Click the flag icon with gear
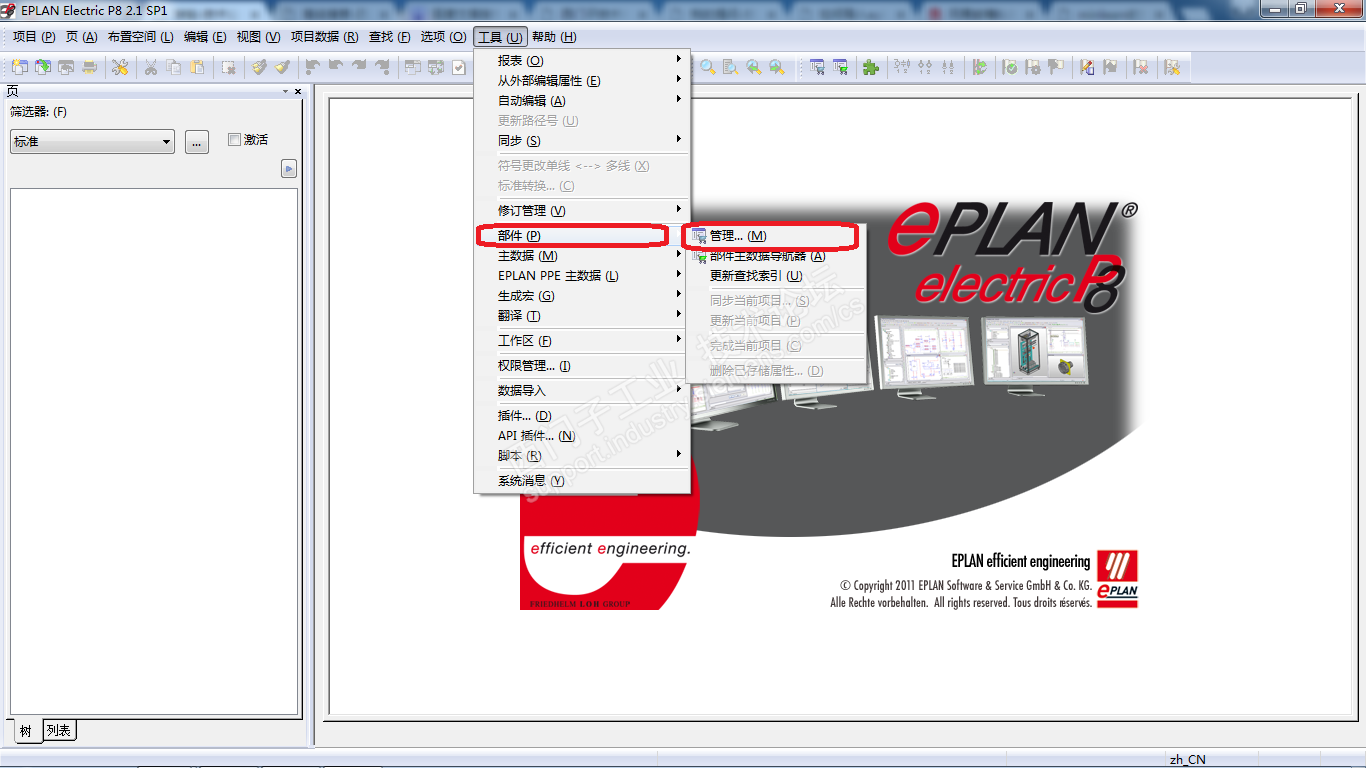Viewport: 1366px width, 768px height. coord(1033,67)
